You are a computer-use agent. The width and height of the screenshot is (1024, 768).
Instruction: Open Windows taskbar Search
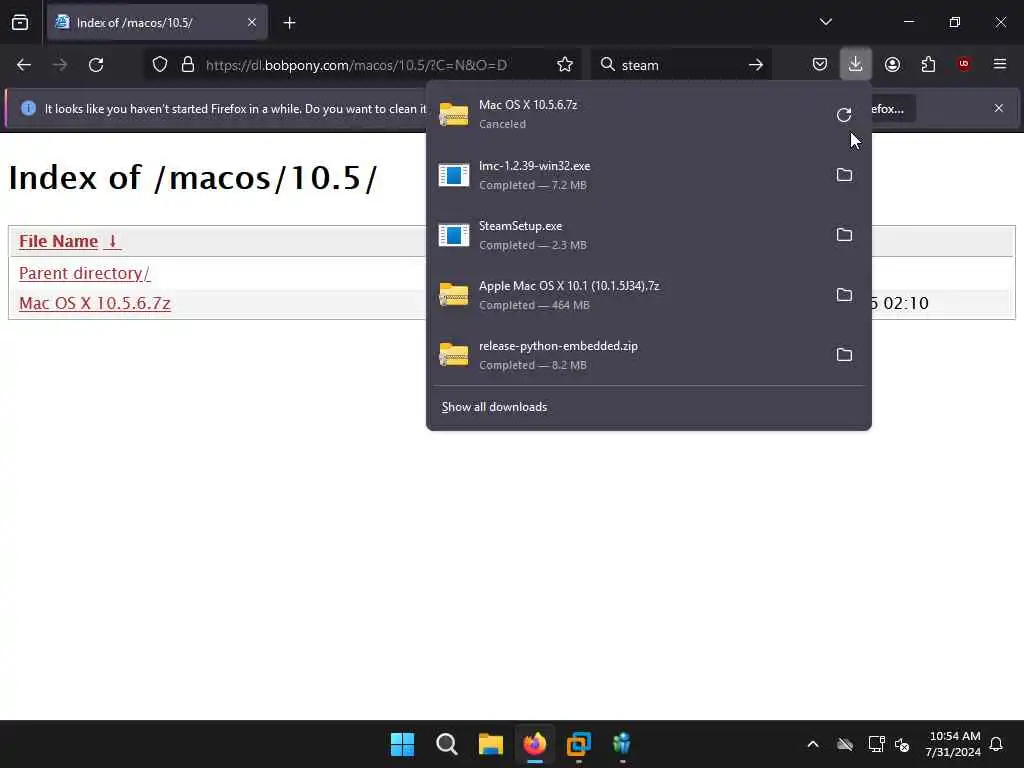[x=447, y=744]
